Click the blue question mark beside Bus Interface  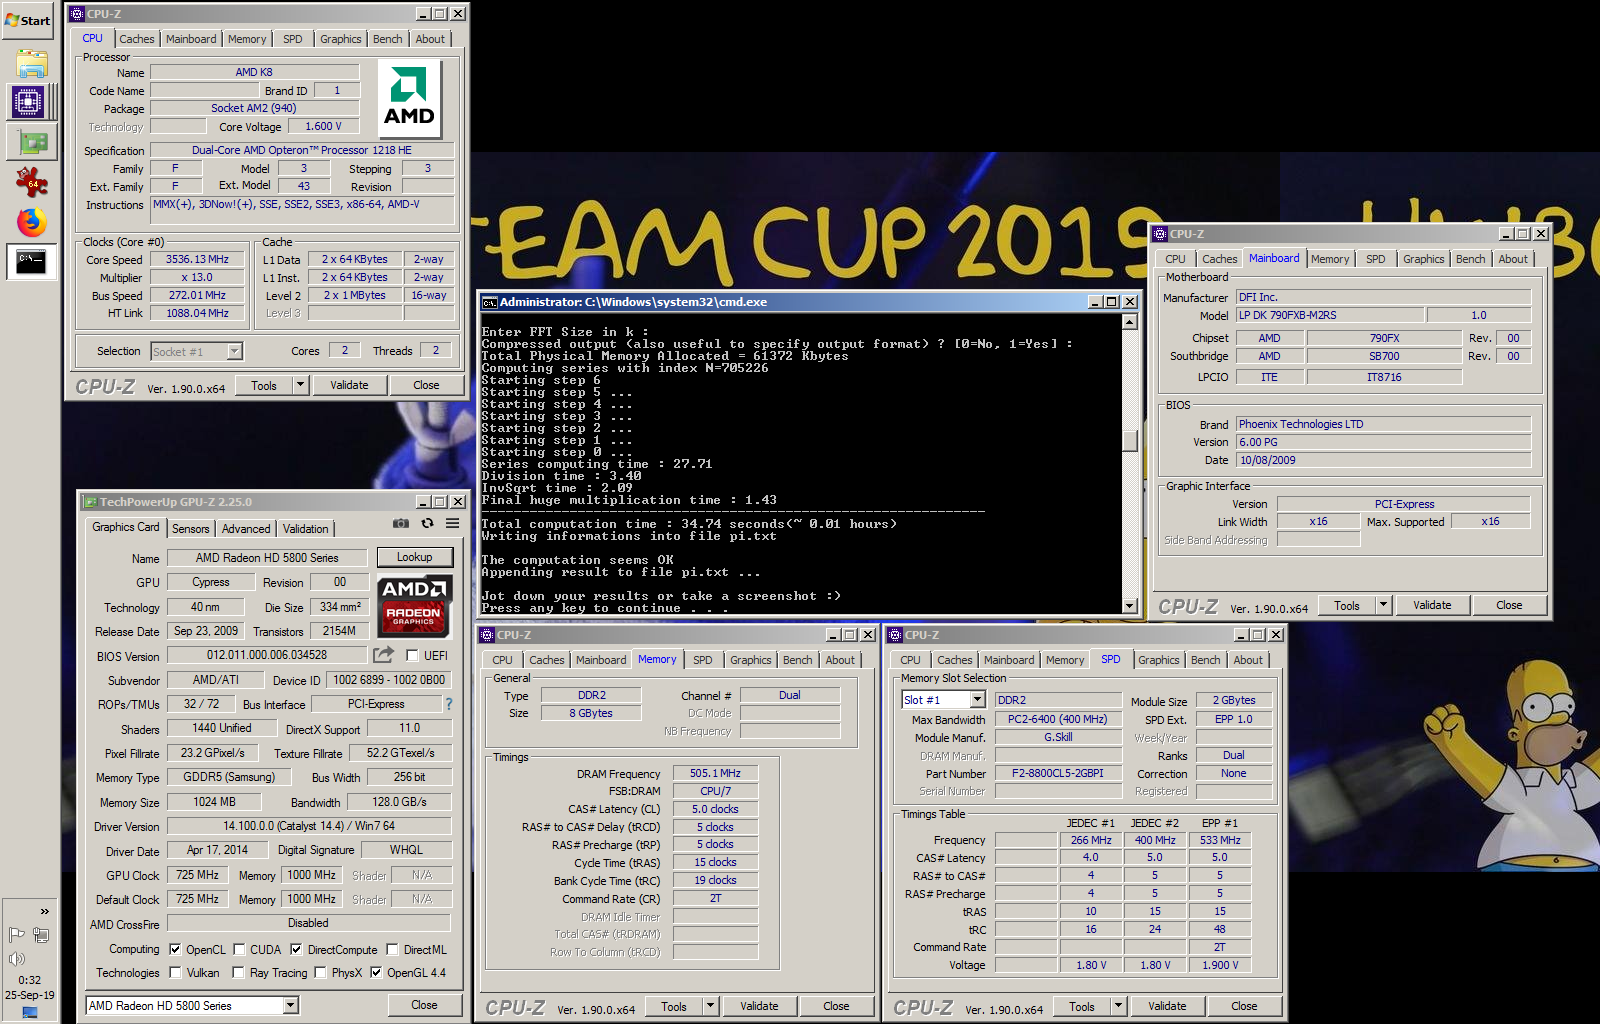tap(449, 704)
